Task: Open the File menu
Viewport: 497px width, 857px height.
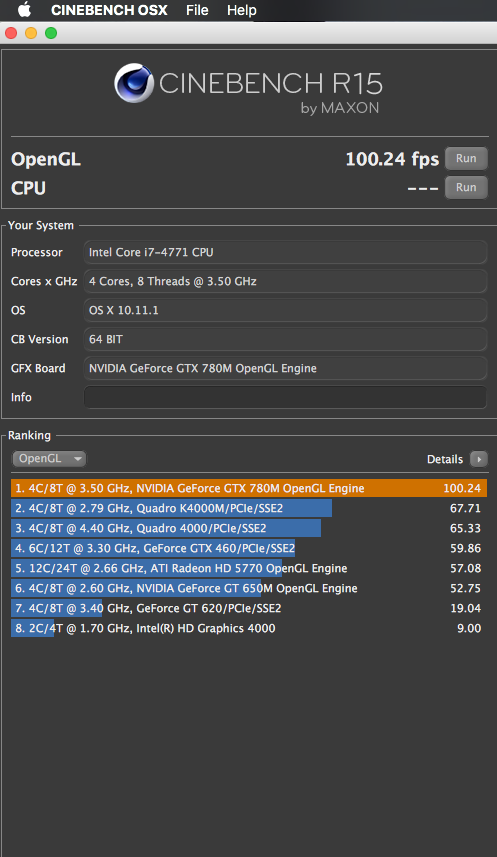Action: (197, 10)
